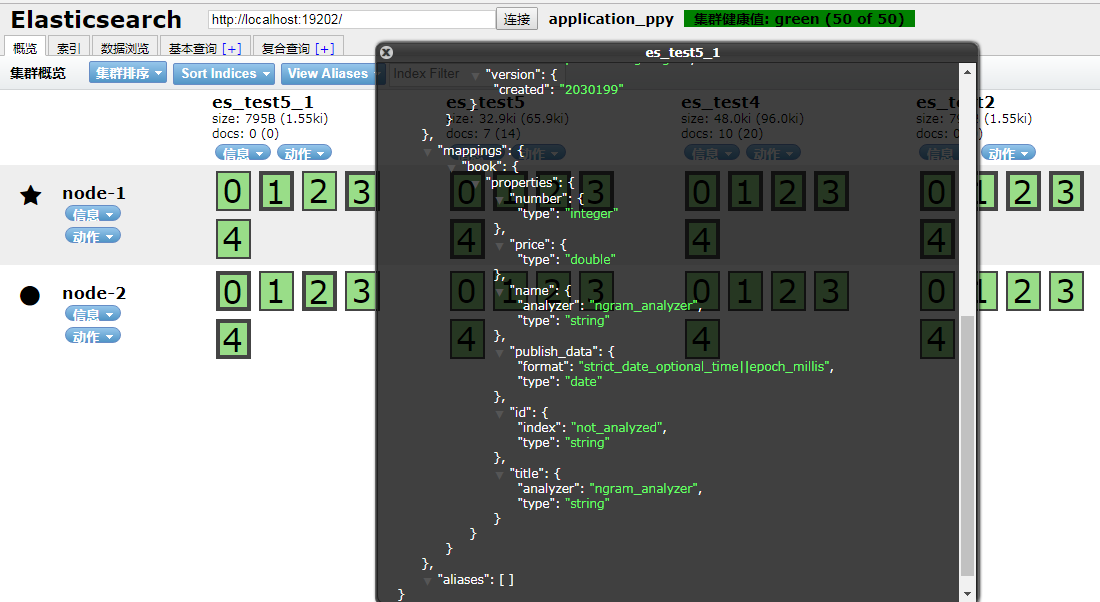The image size is (1100, 602).
Task: Select shard 3 of es_test2 on node-1
Action: pyautogui.click(x=1066, y=191)
